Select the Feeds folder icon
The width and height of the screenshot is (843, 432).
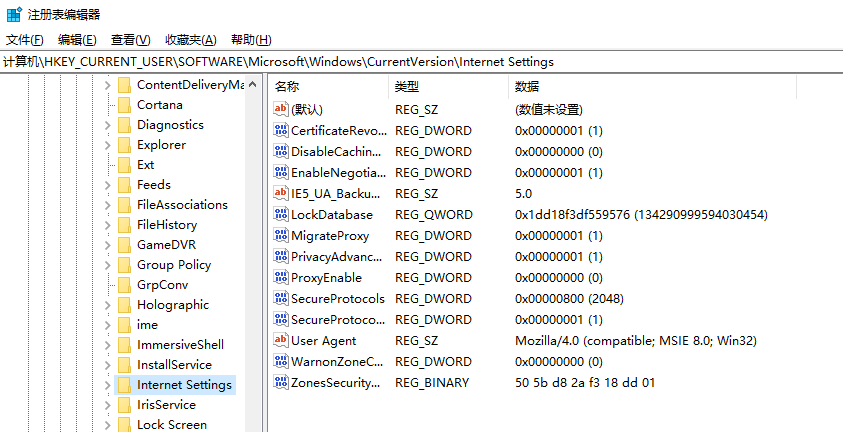[124, 185]
